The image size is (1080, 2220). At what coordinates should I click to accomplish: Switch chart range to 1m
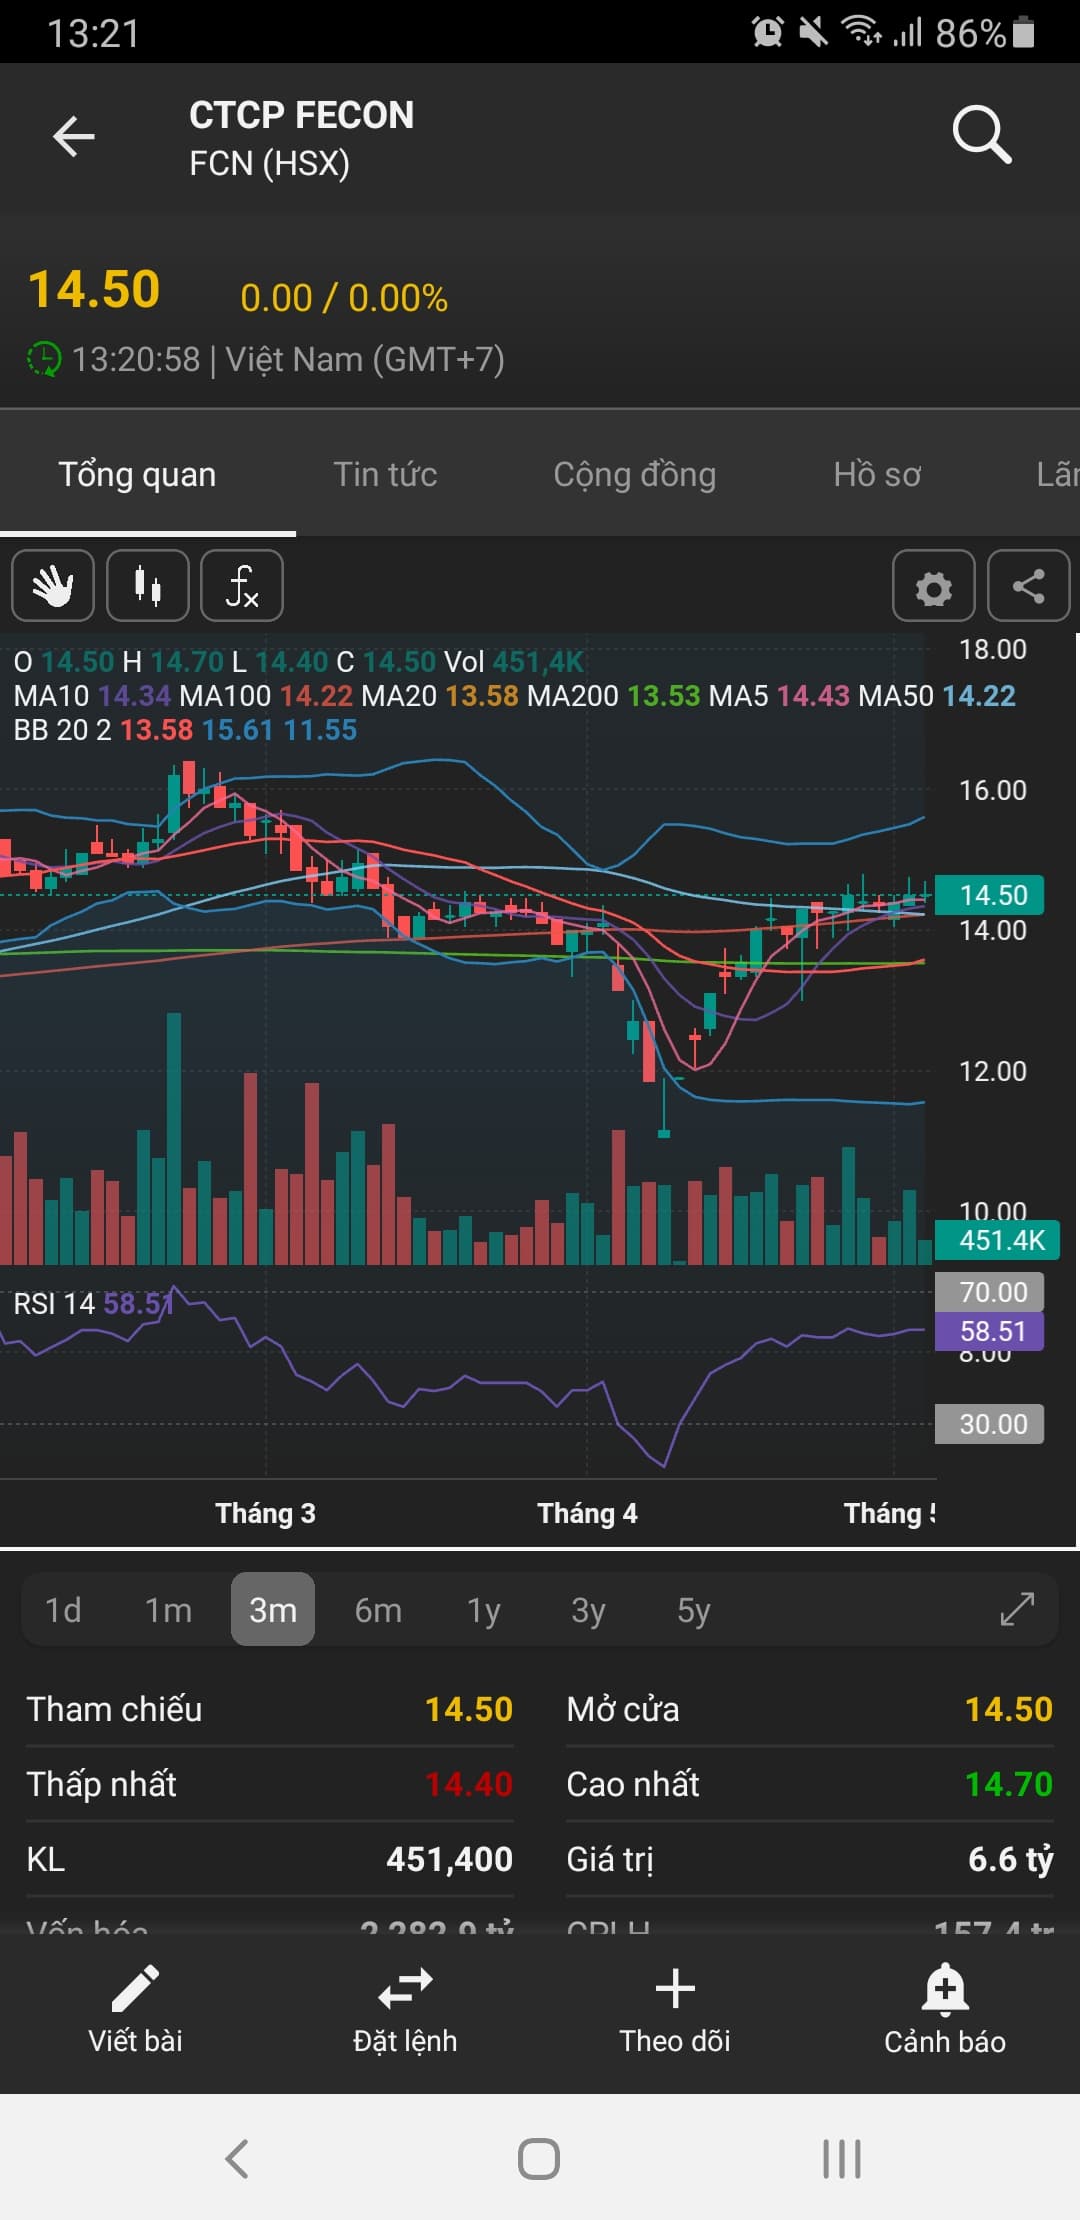(x=168, y=1610)
